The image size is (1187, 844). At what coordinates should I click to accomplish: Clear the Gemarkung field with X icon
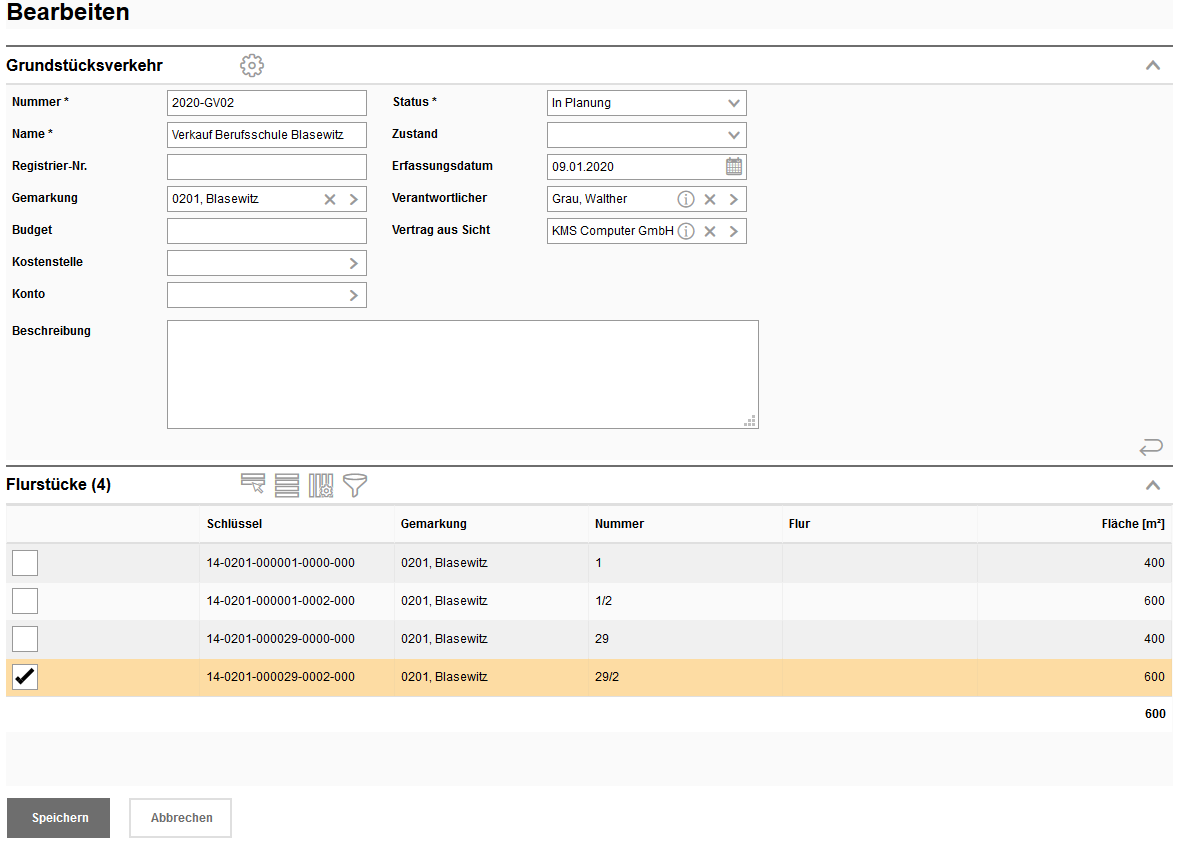(x=330, y=199)
